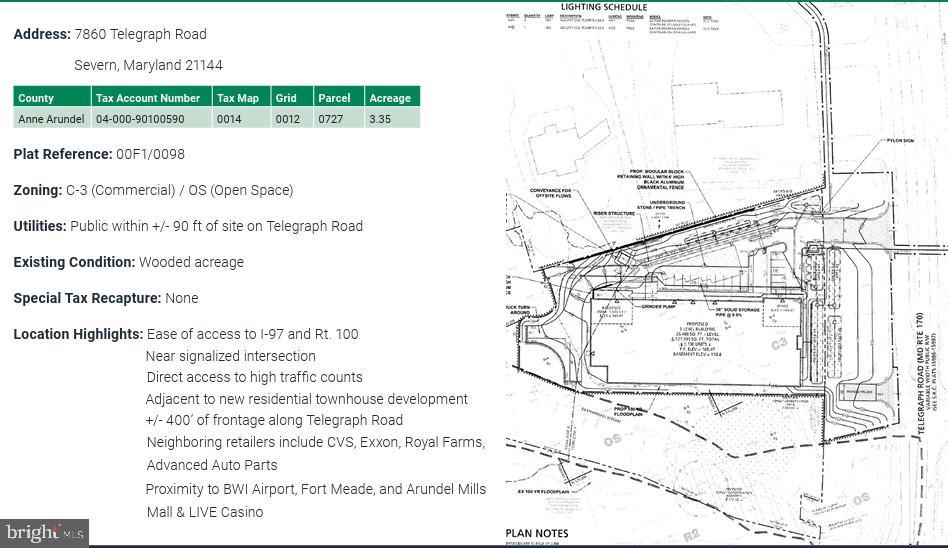
Task: Select the Plat Reference 00F1/0098 text
Action: click(x=150, y=154)
